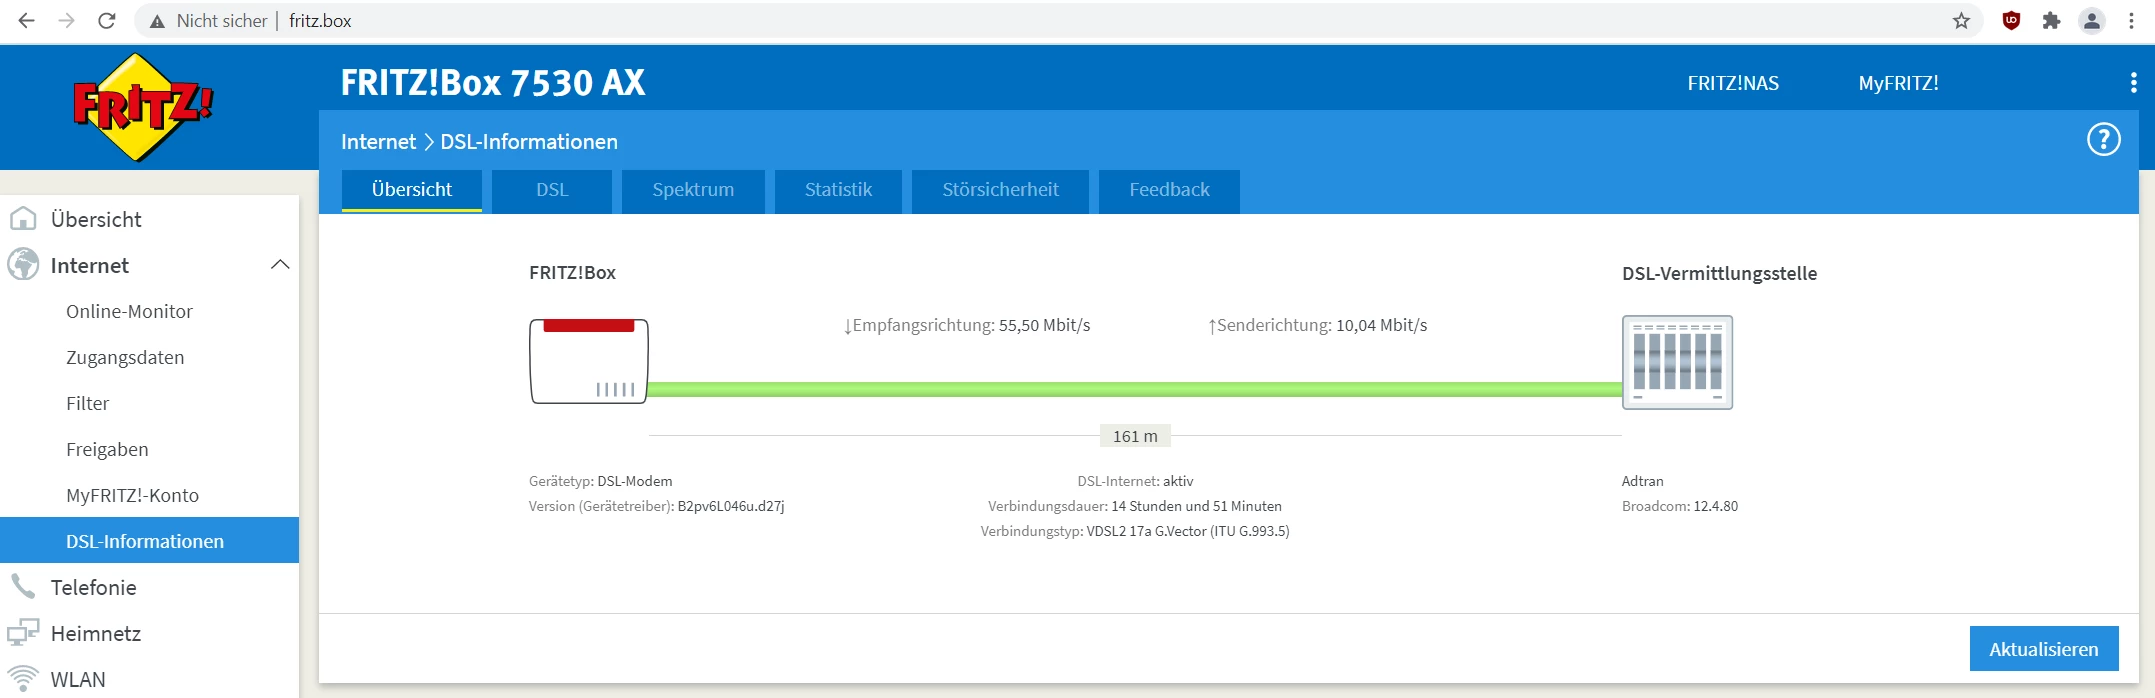Open WLAN in the sidebar
The height and width of the screenshot is (698, 2155).
point(150,678)
